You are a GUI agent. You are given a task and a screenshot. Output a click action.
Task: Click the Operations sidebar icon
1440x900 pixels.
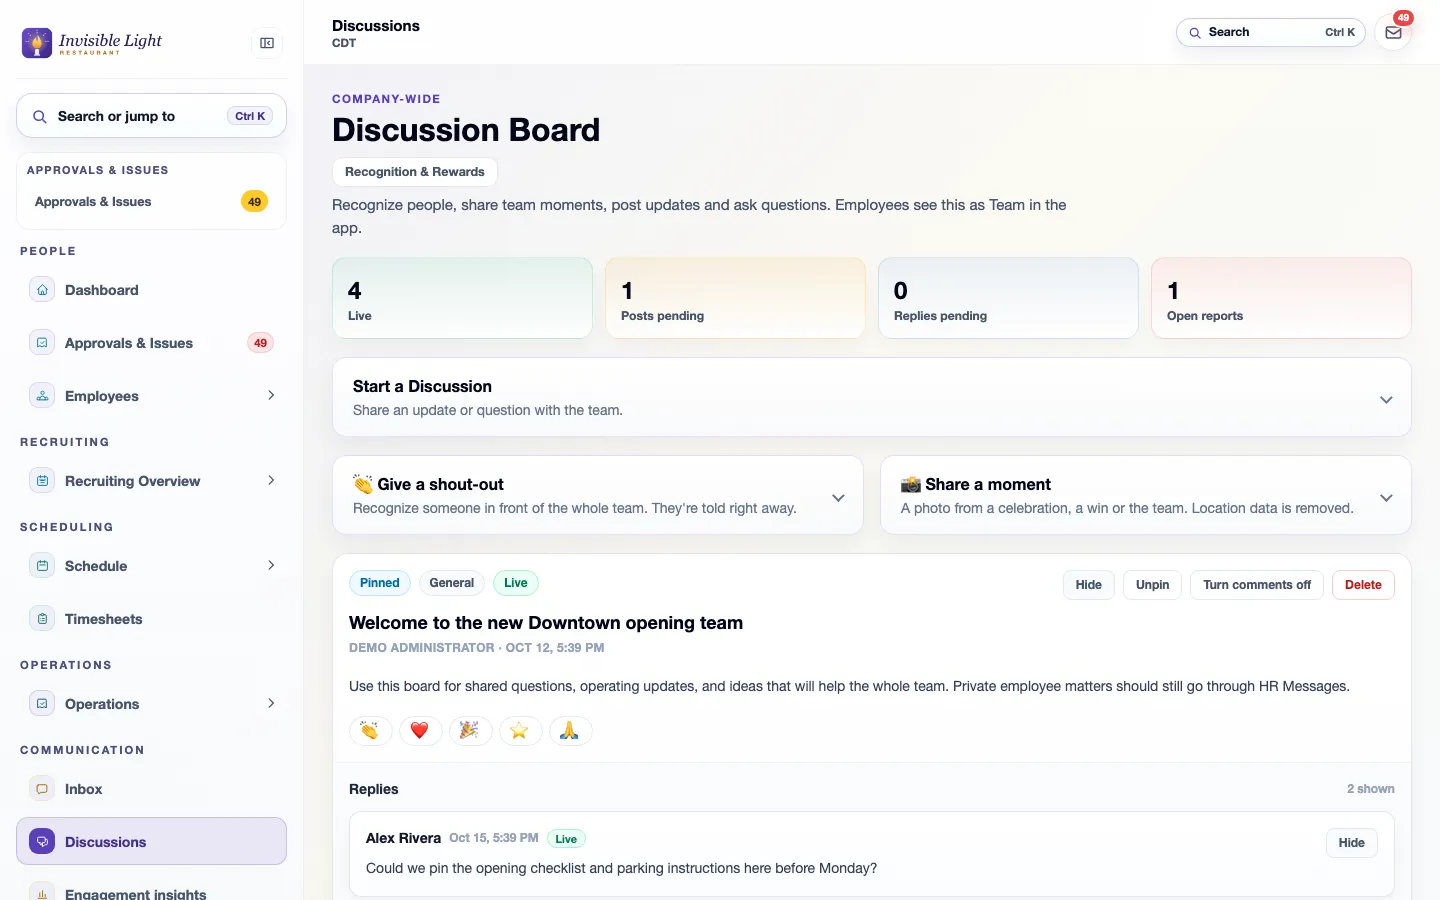tap(42, 704)
